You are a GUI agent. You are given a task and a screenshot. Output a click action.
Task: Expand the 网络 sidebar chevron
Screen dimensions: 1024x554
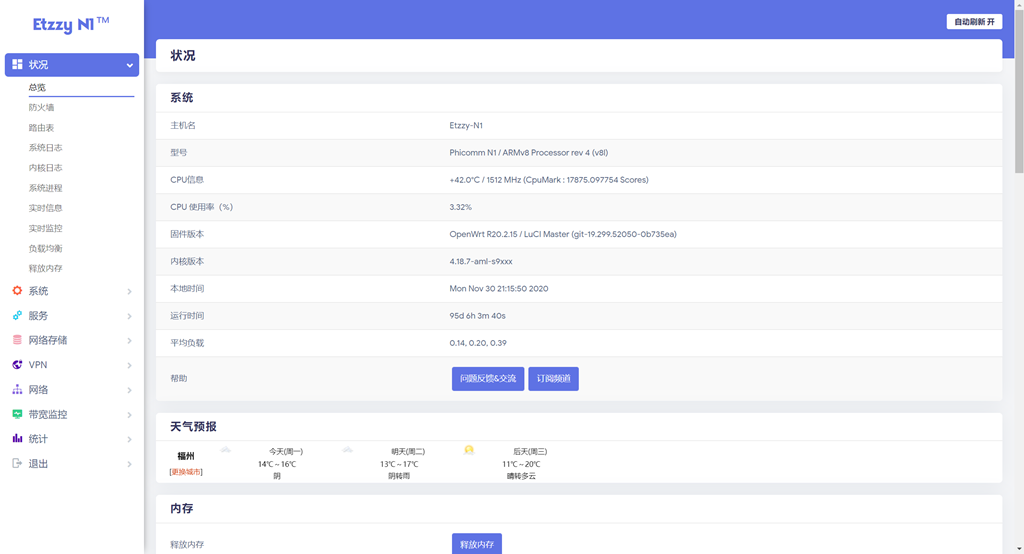(129, 390)
